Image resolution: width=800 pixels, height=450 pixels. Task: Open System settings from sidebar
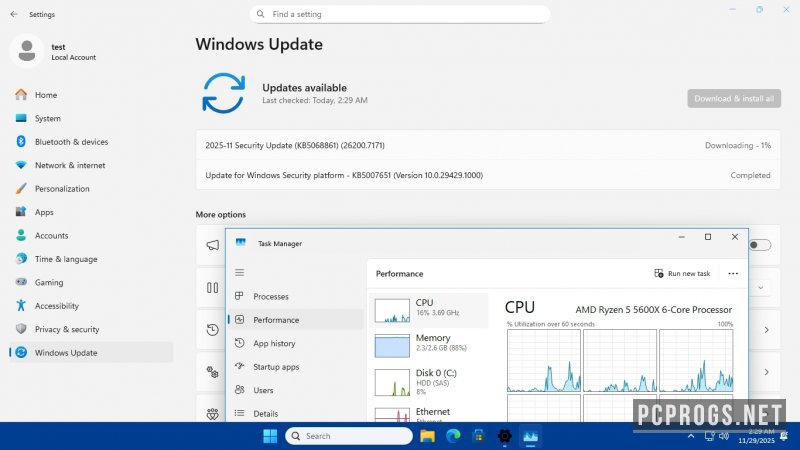click(92, 118)
